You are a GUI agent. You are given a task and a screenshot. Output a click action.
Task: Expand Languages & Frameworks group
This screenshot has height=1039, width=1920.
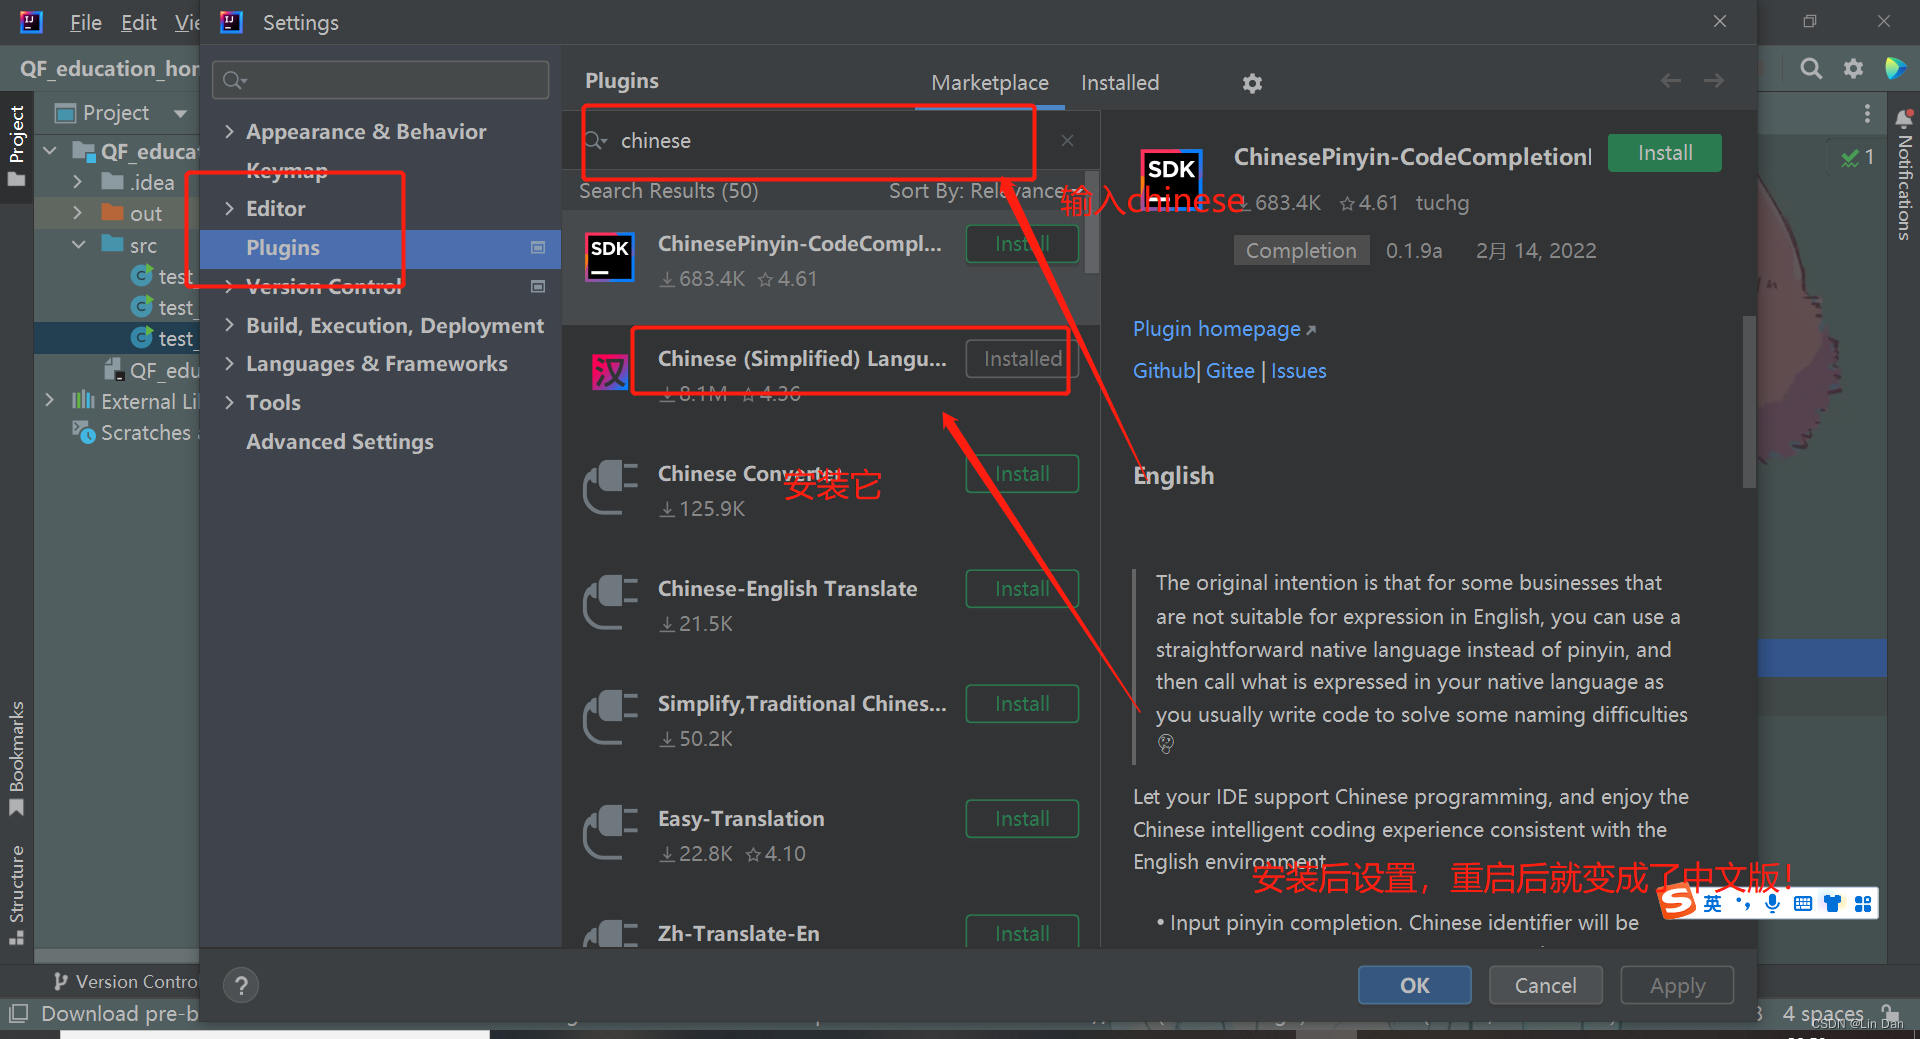pos(229,363)
